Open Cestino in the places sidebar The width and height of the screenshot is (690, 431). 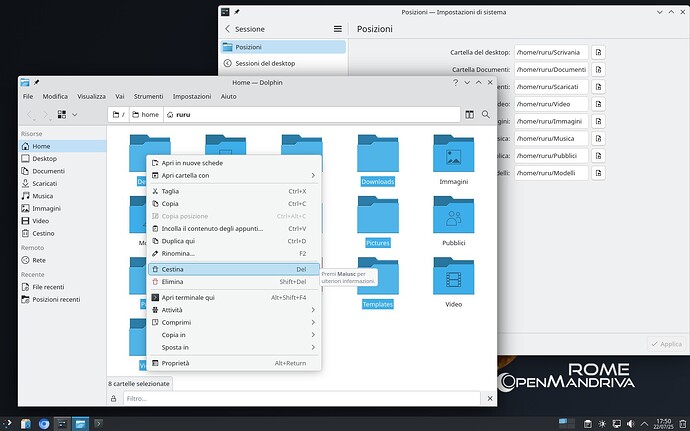[43, 233]
